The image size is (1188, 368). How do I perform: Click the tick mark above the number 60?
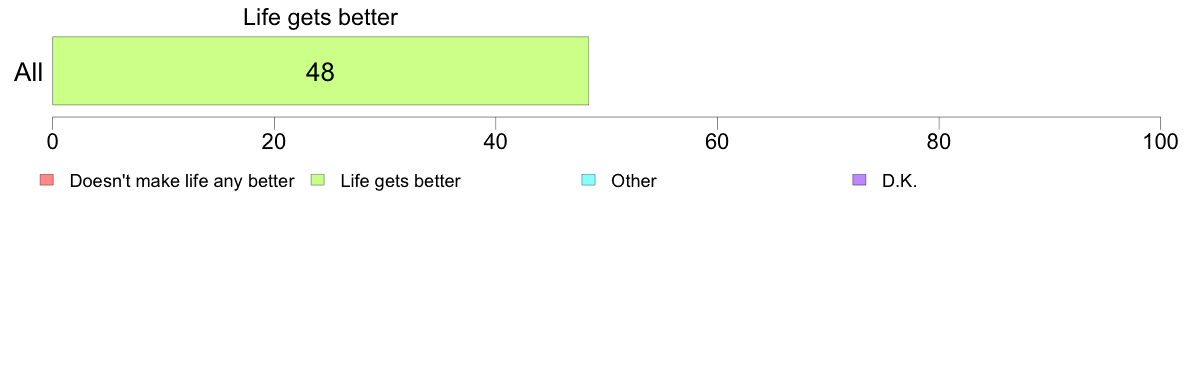717,122
